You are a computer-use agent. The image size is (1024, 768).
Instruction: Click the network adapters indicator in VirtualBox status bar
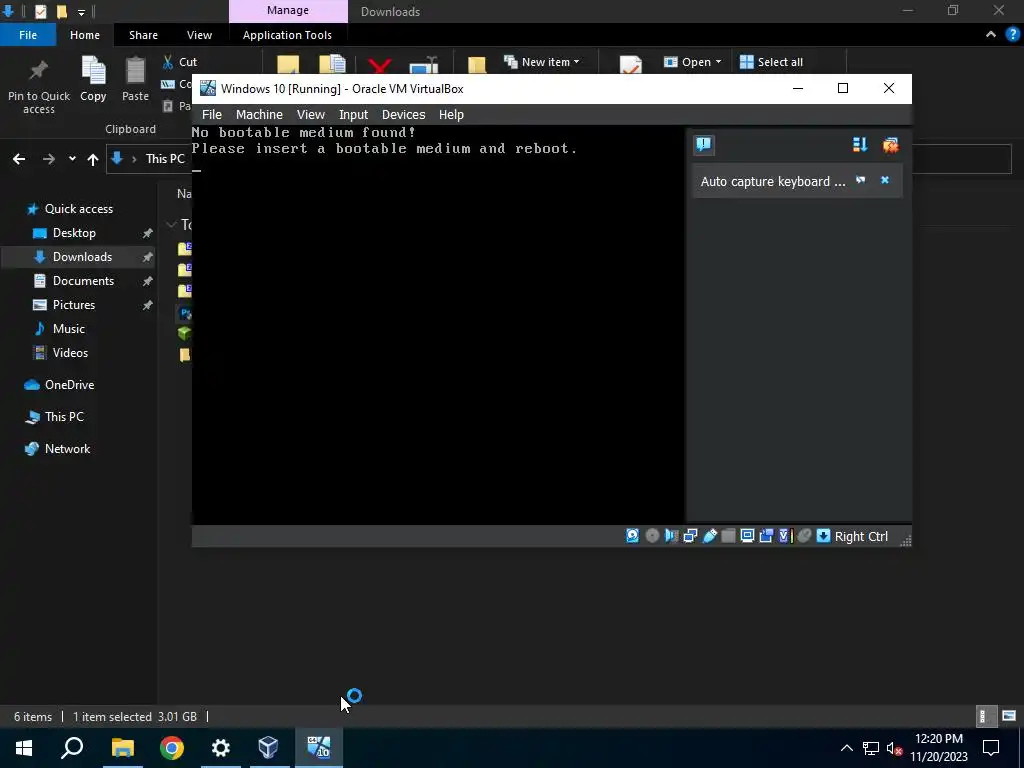tap(690, 536)
